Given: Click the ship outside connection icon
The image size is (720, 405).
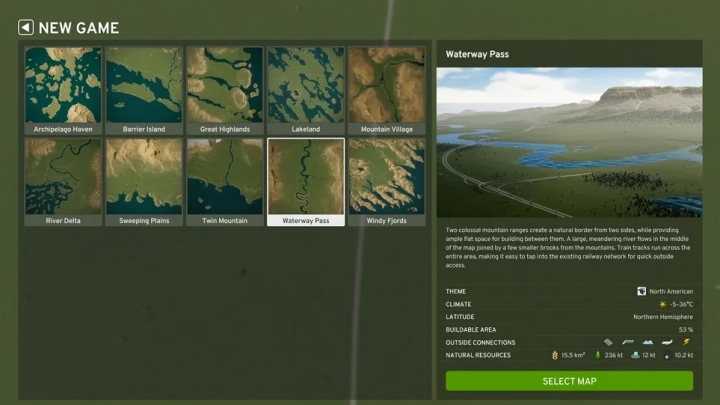Looking at the screenshot, I should point(647,342).
